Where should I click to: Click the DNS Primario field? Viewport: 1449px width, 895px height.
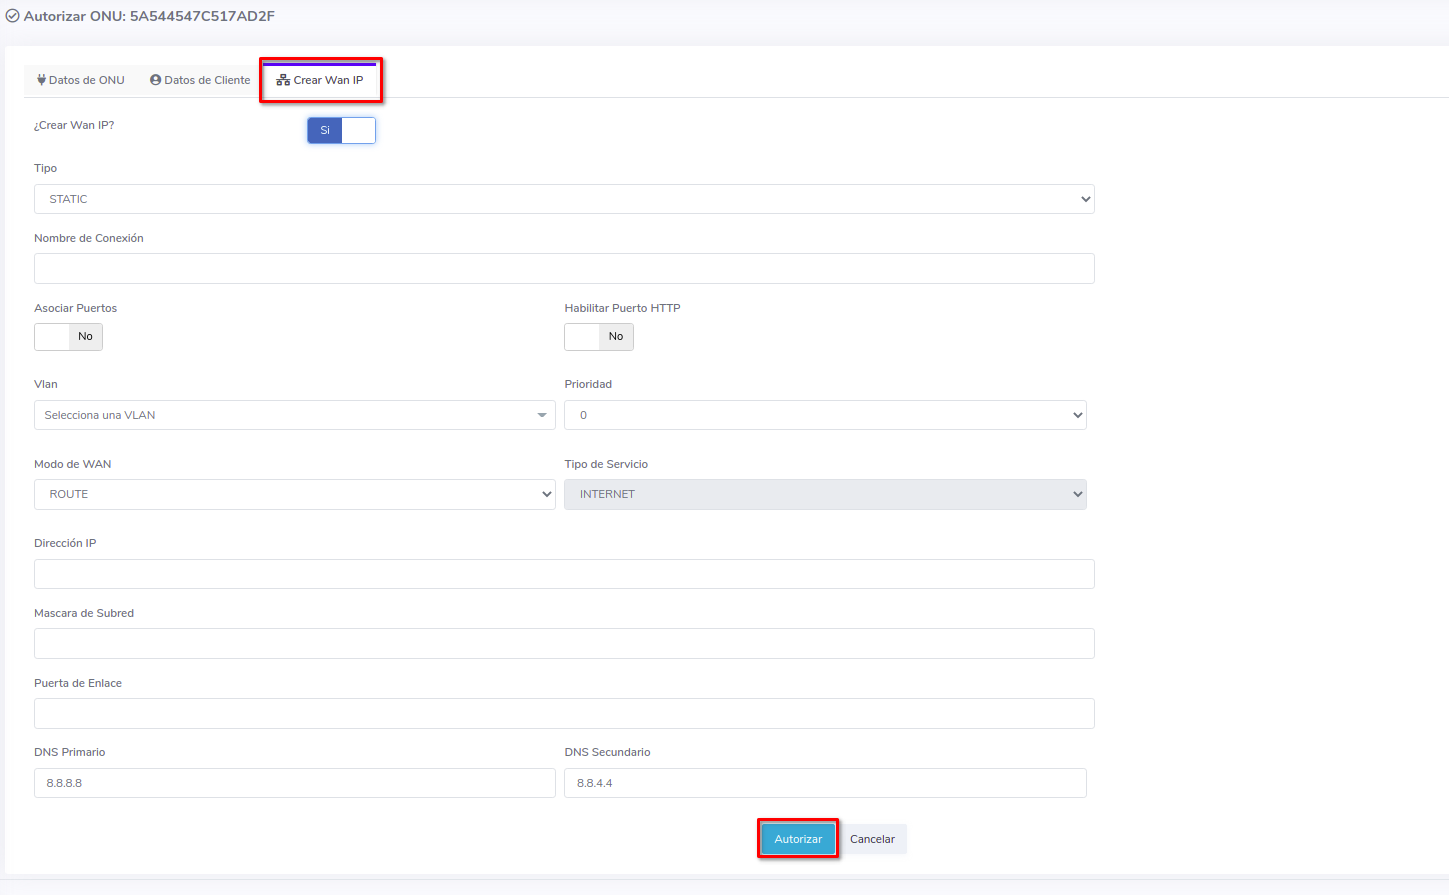(294, 783)
